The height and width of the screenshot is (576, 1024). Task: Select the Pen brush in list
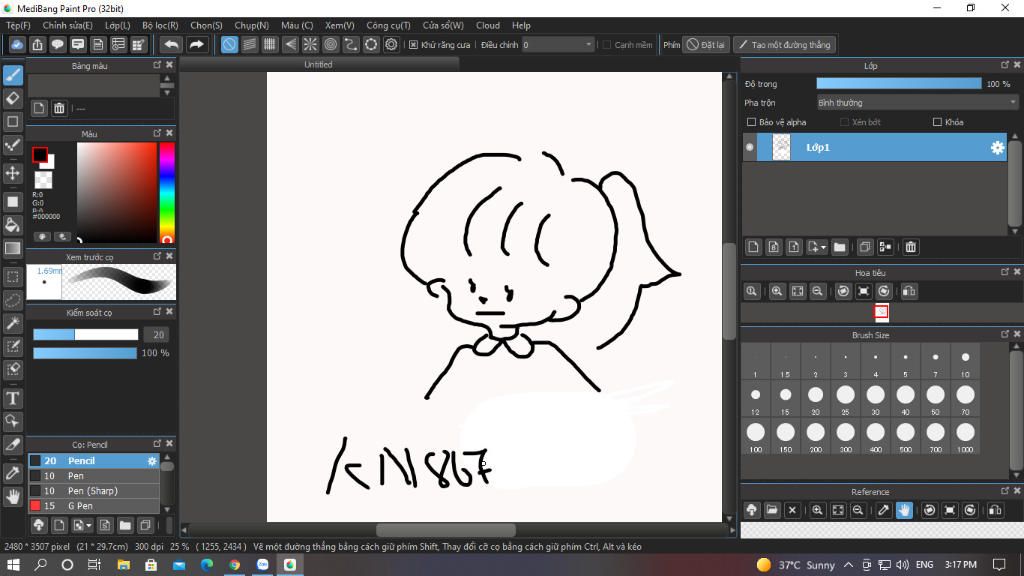94,476
